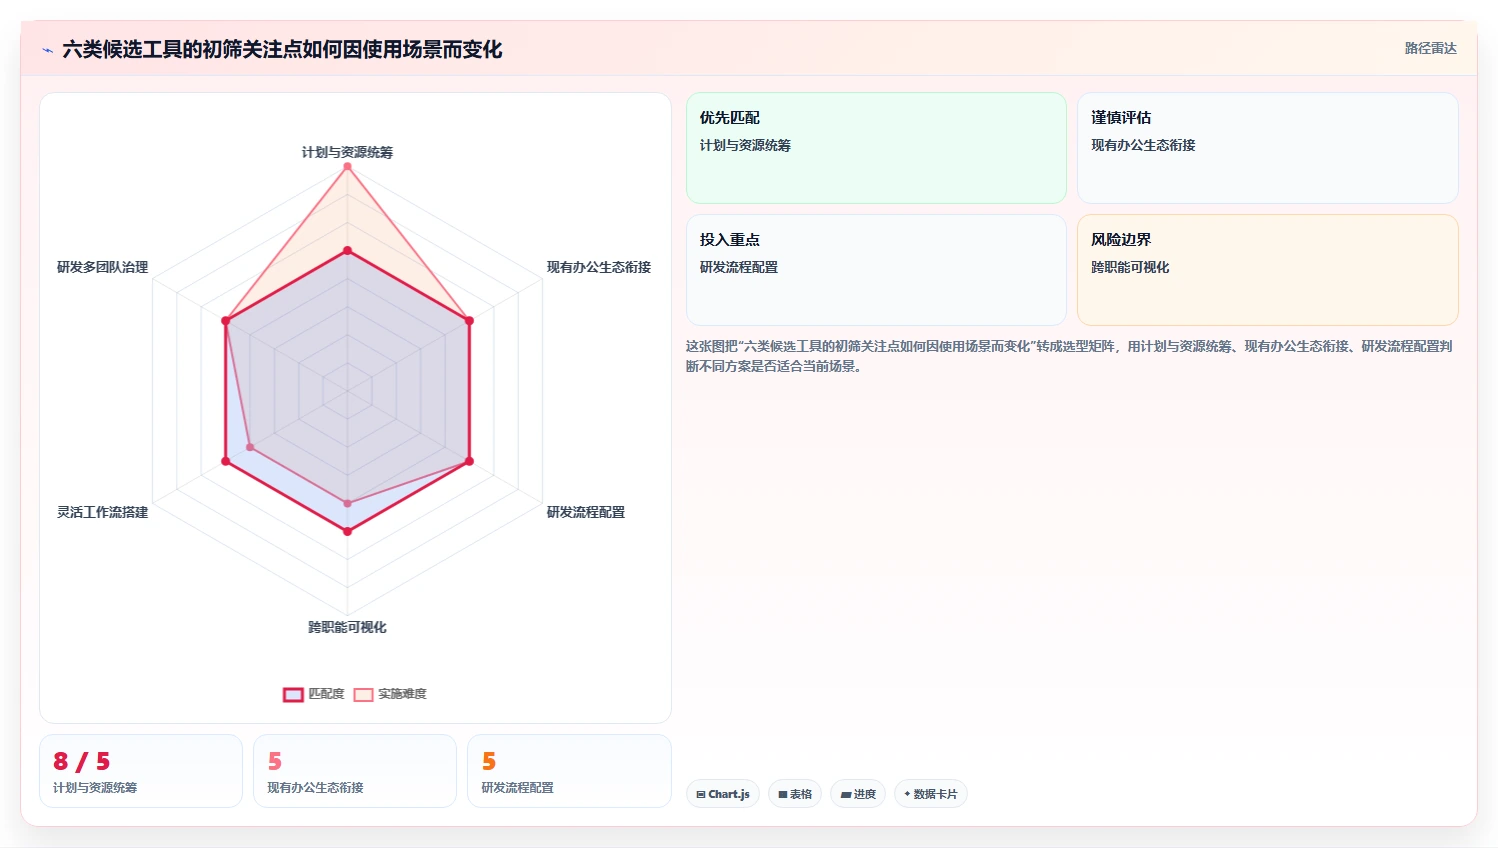Click 跨职能可视化 text in the 风险边界 card

tap(1130, 267)
